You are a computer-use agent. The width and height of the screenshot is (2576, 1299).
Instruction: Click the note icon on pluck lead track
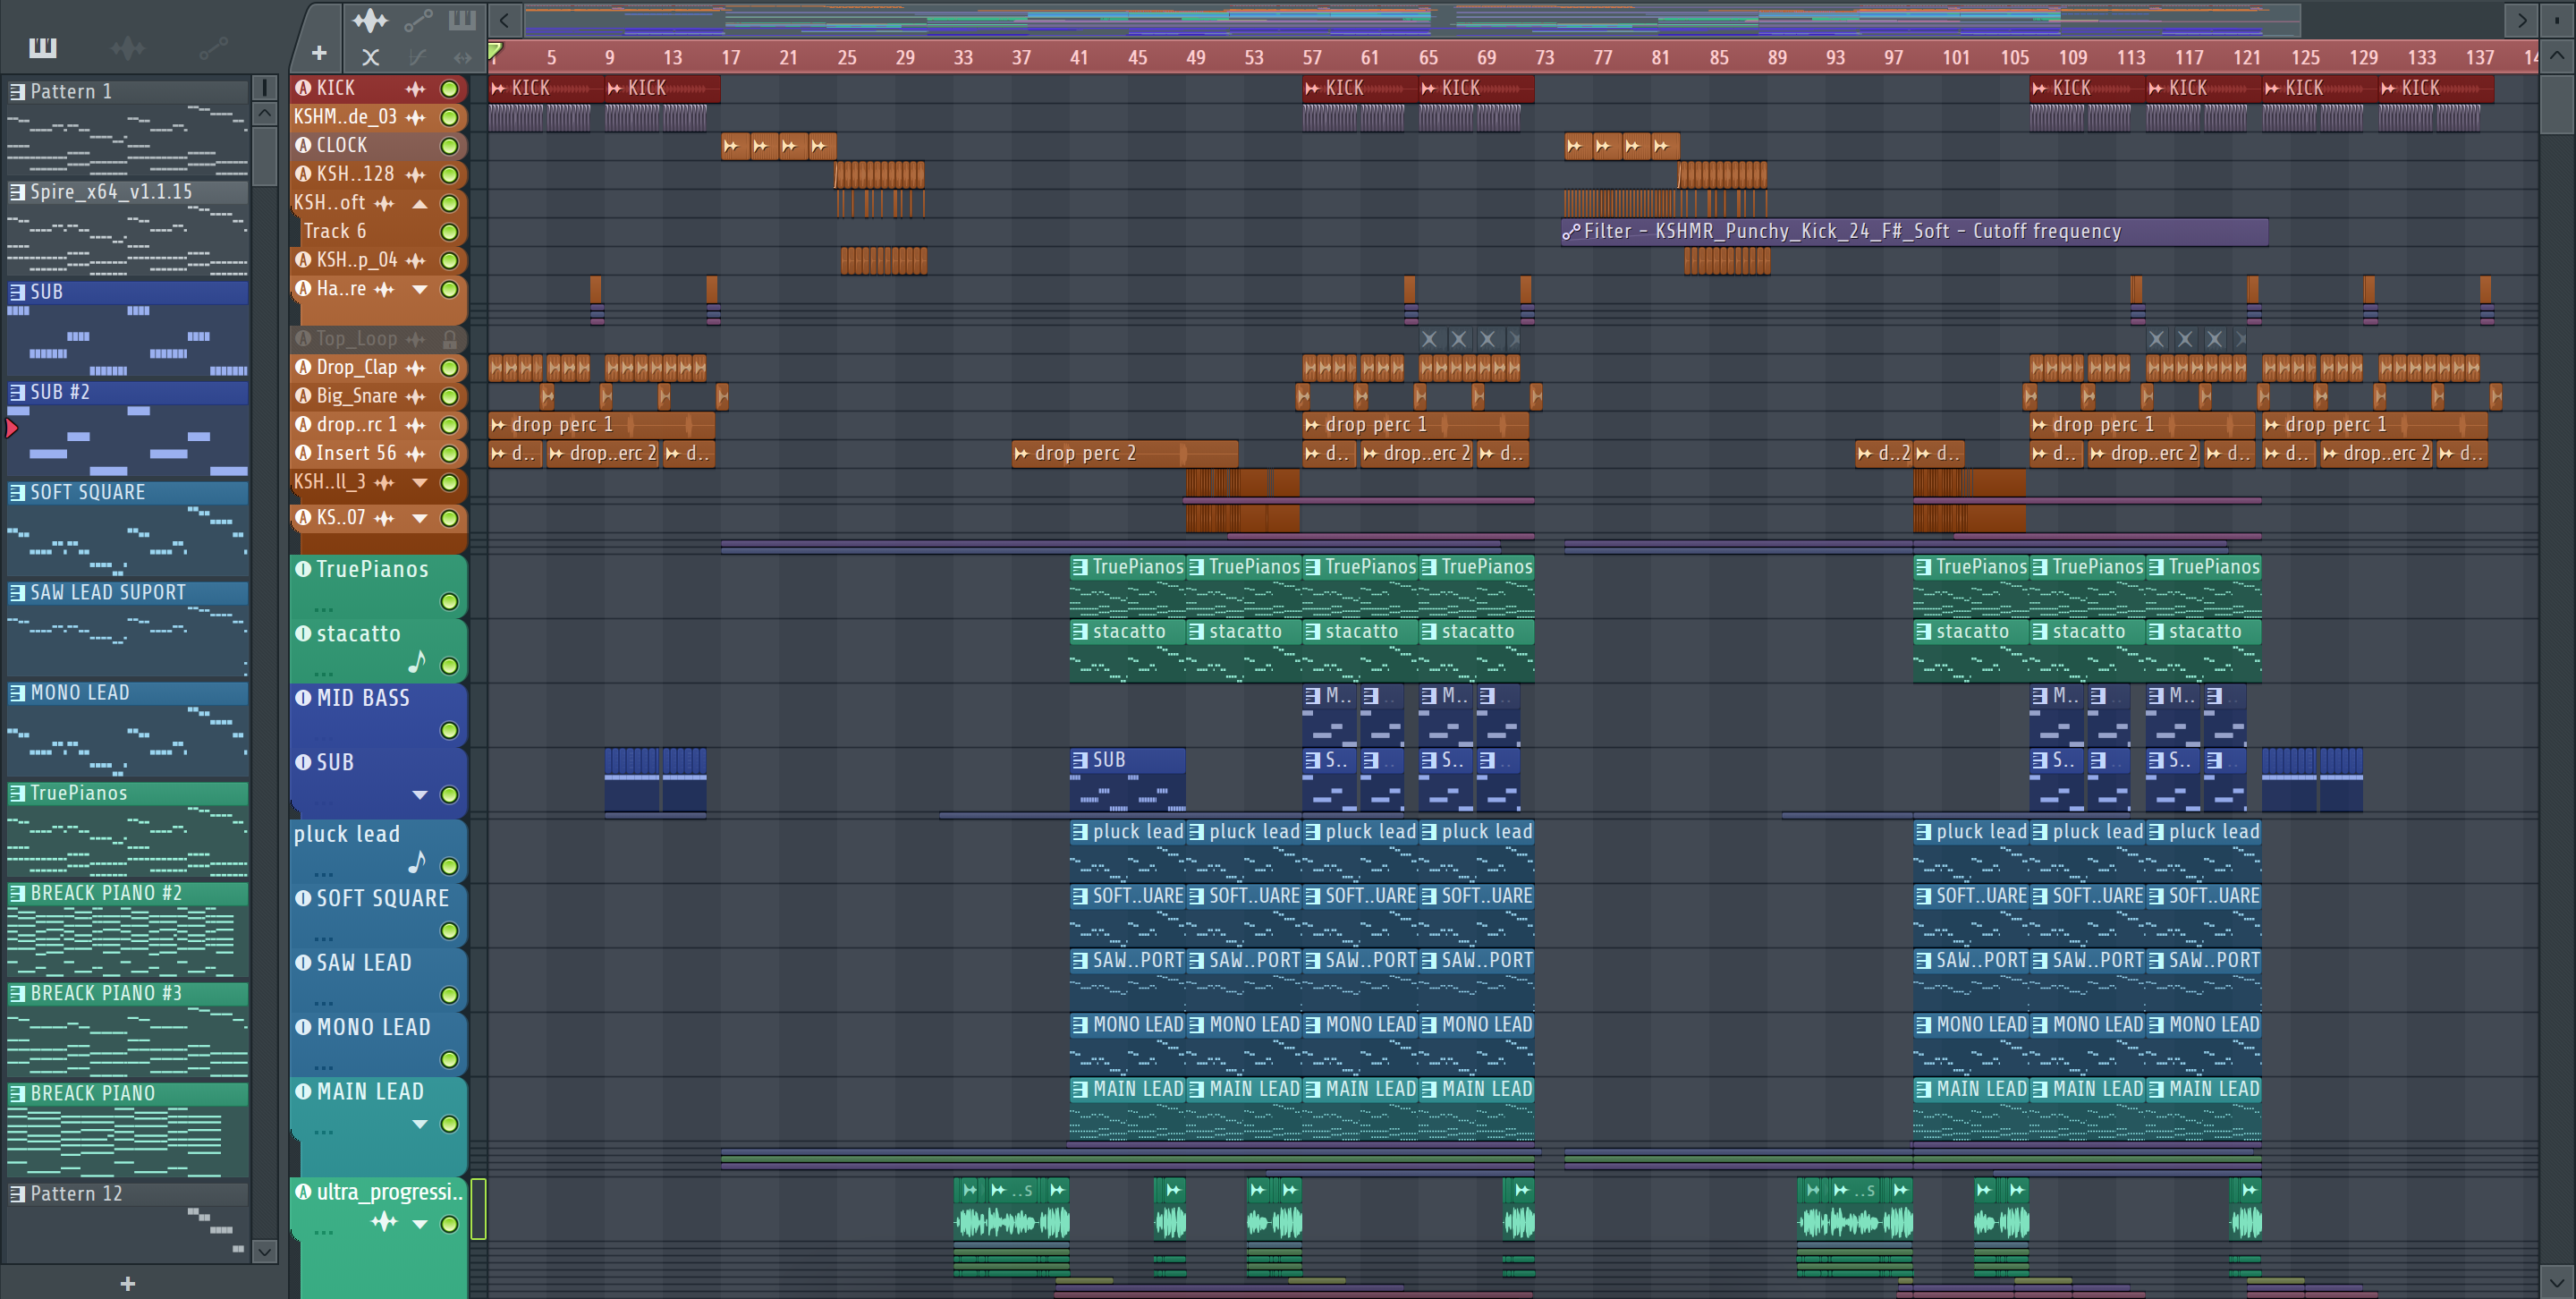point(417,862)
